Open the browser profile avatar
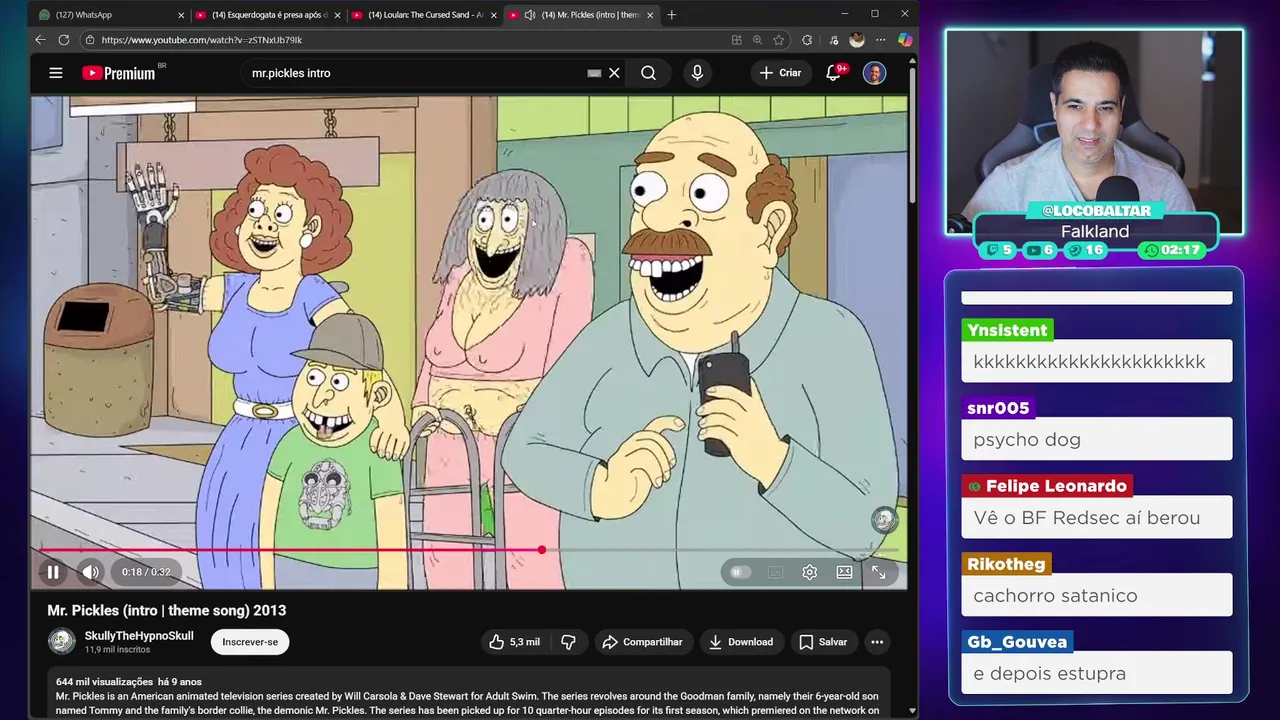Viewport: 1280px width, 720px height. [856, 40]
